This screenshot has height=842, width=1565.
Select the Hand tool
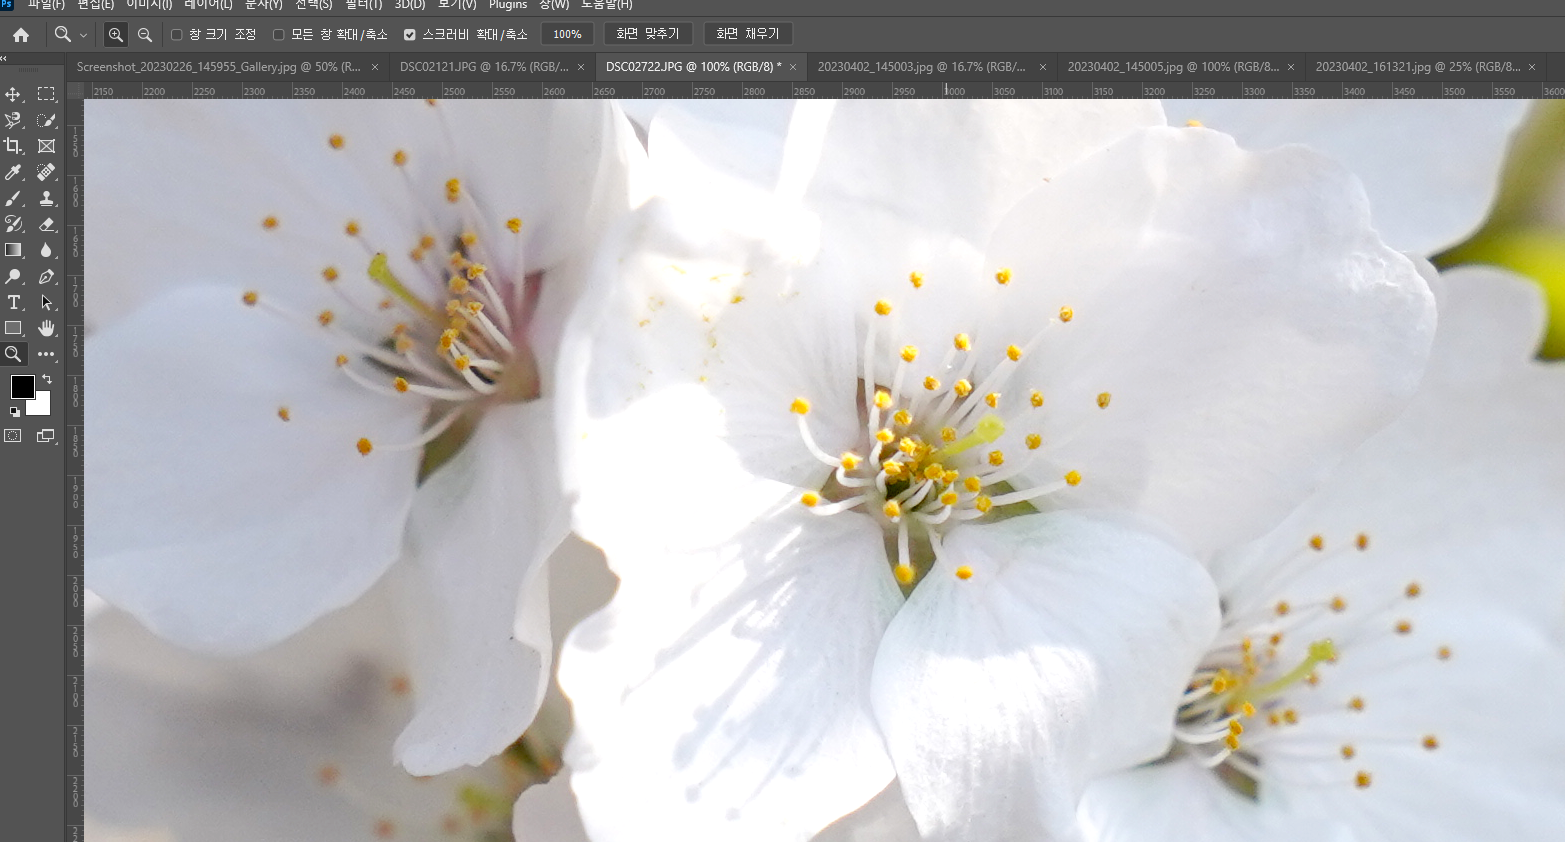pos(46,328)
